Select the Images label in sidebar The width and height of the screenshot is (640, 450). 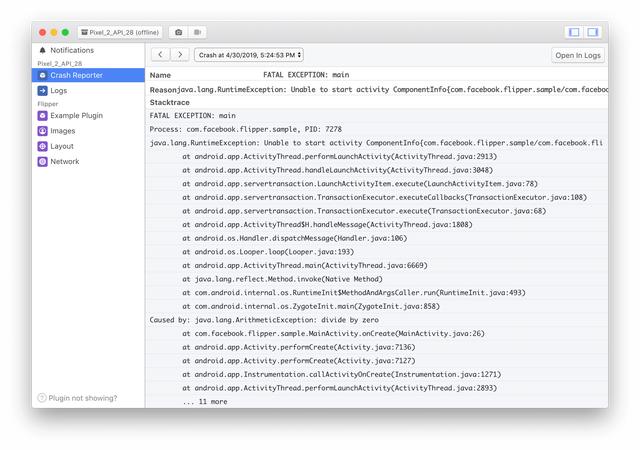pos(62,131)
